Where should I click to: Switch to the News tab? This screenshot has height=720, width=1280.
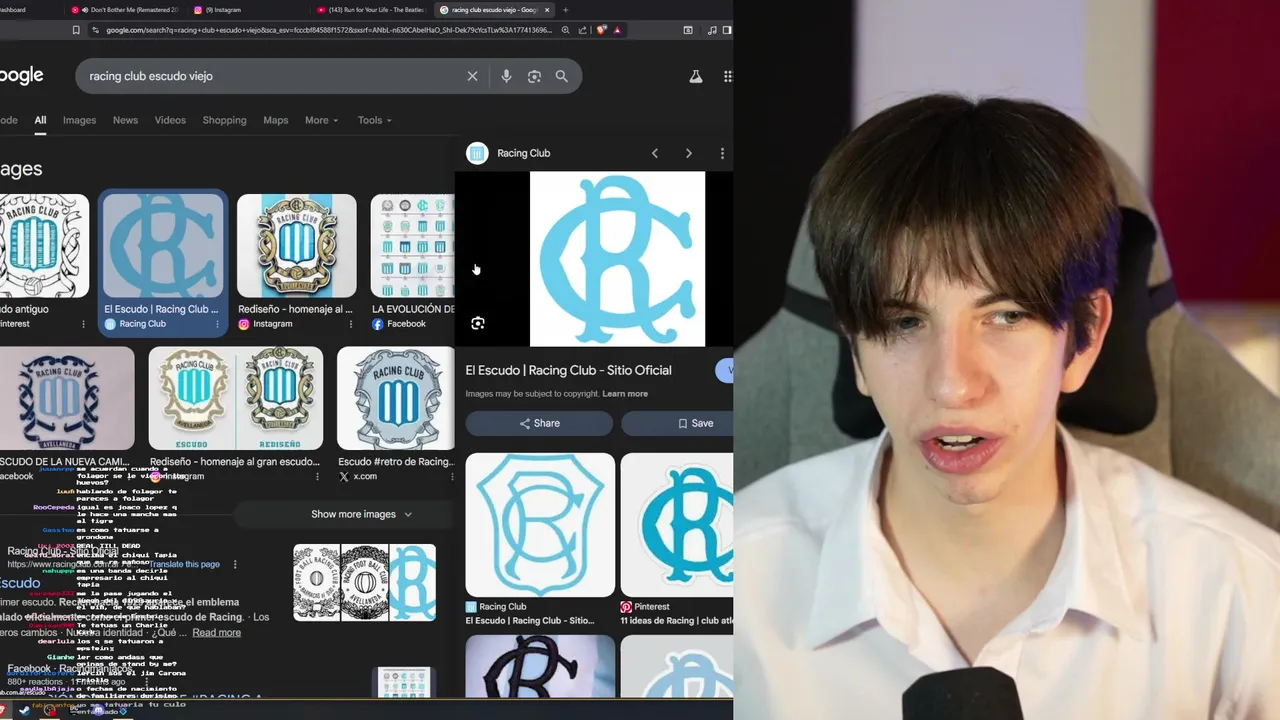click(x=125, y=120)
